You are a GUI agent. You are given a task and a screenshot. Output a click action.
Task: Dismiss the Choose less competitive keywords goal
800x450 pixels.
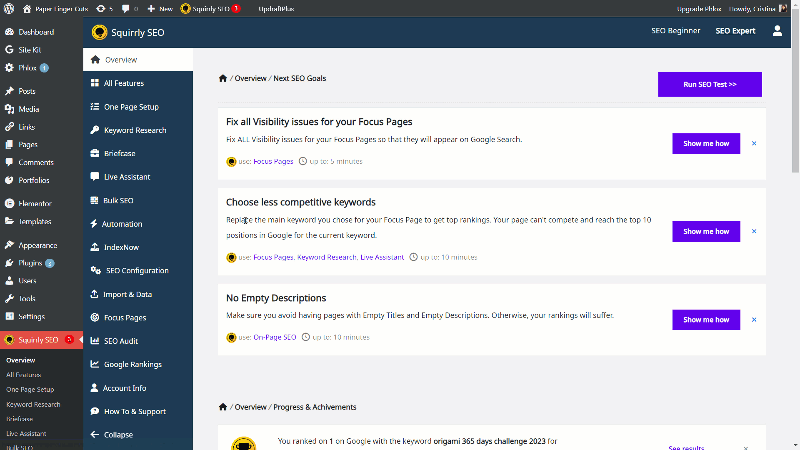[x=754, y=231]
